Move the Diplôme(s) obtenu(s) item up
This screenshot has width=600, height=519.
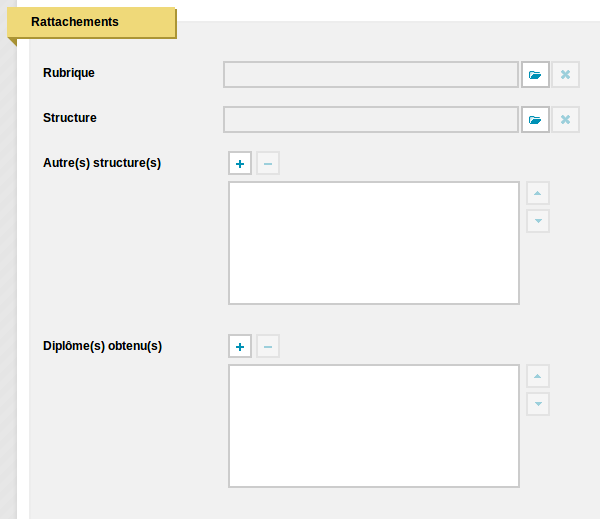(x=538, y=376)
